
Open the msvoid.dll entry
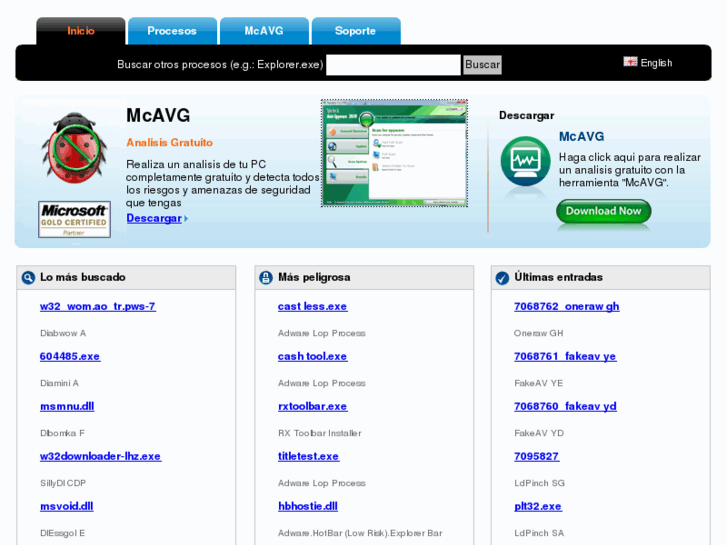[x=67, y=507]
